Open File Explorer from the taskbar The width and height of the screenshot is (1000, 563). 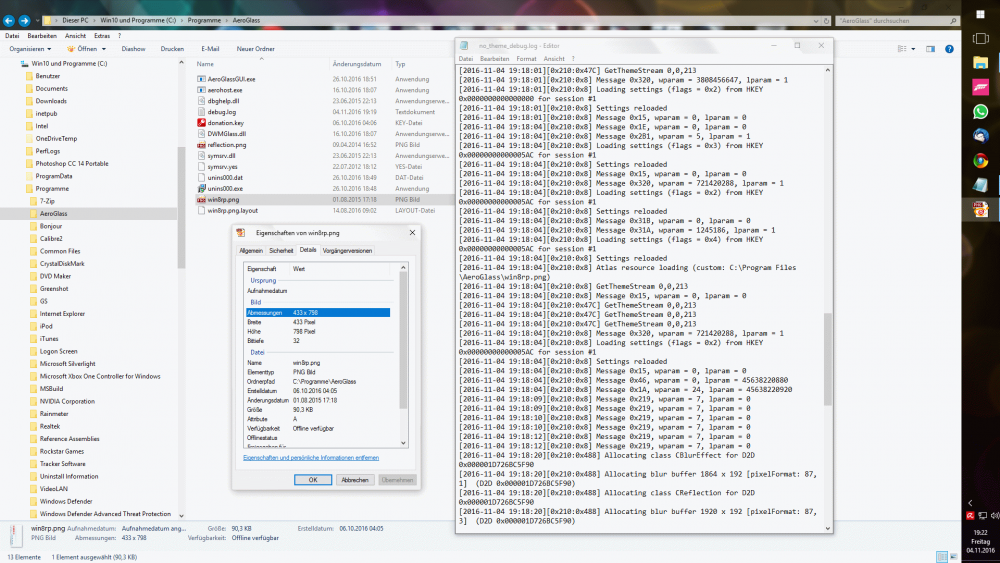pyautogui.click(x=980, y=62)
